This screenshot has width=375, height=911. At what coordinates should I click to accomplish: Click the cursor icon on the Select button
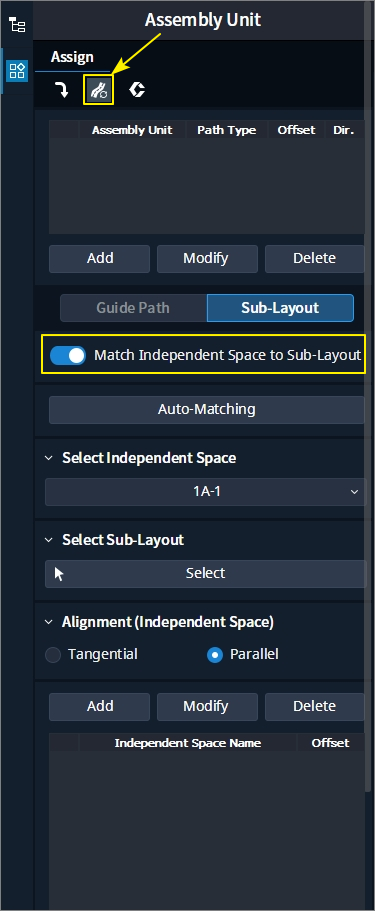(59, 574)
